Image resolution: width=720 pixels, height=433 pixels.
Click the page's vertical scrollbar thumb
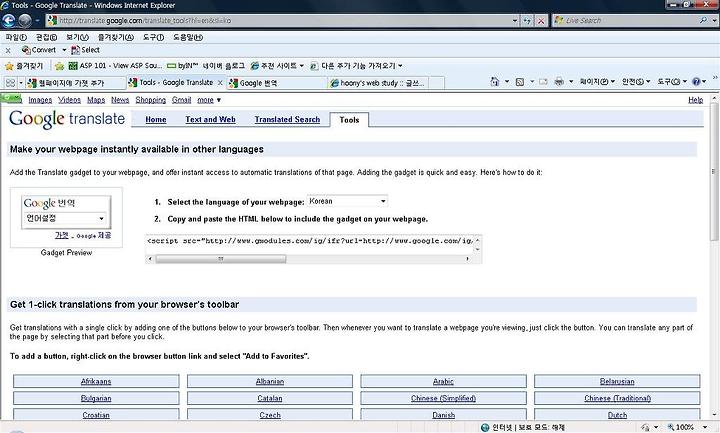click(714, 172)
